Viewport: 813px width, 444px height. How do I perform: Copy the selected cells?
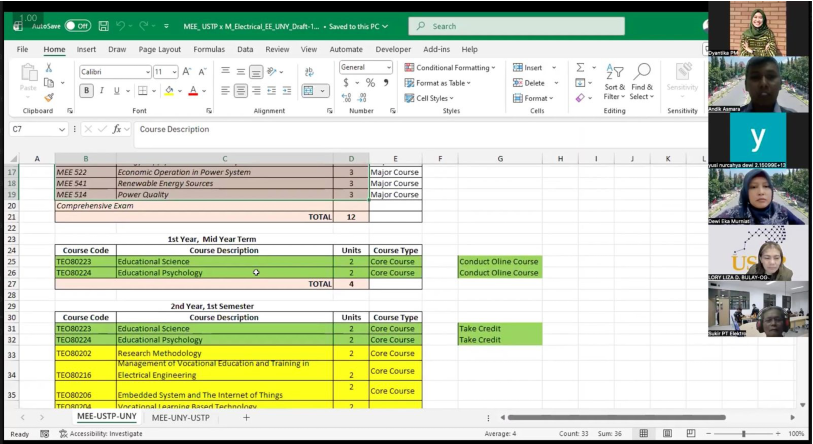coord(49,82)
